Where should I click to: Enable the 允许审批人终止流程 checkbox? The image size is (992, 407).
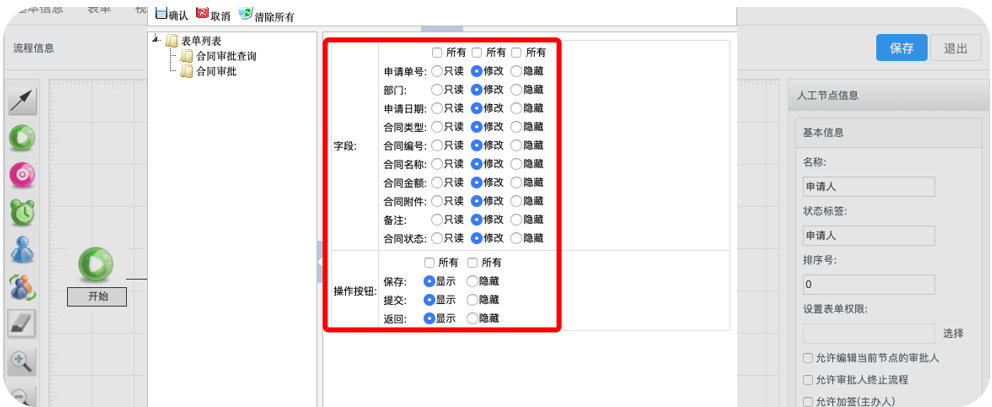click(x=808, y=380)
